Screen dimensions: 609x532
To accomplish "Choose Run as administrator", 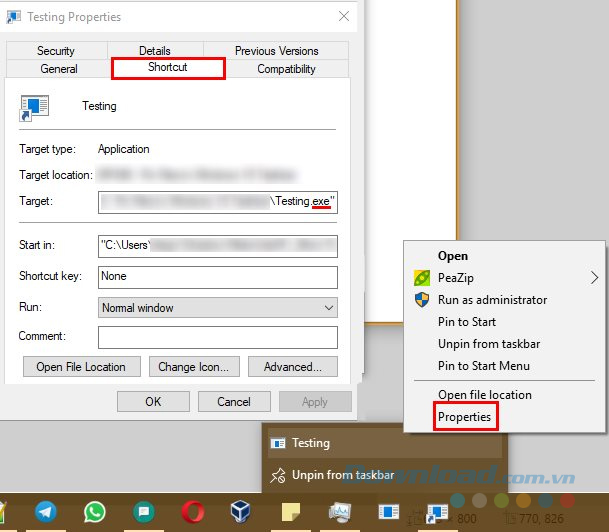I will [x=492, y=300].
